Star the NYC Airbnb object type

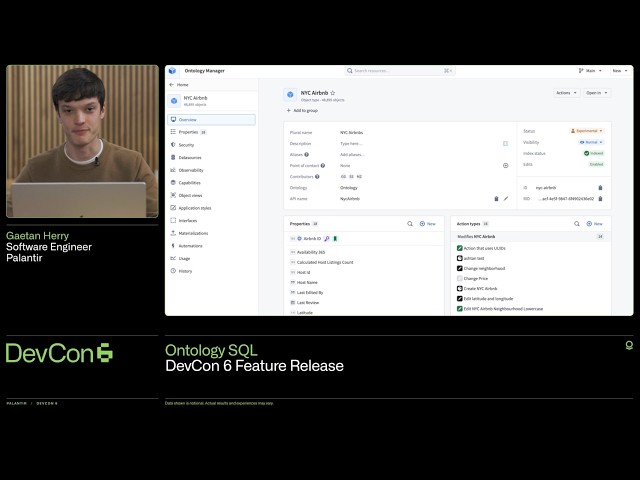tap(333, 93)
